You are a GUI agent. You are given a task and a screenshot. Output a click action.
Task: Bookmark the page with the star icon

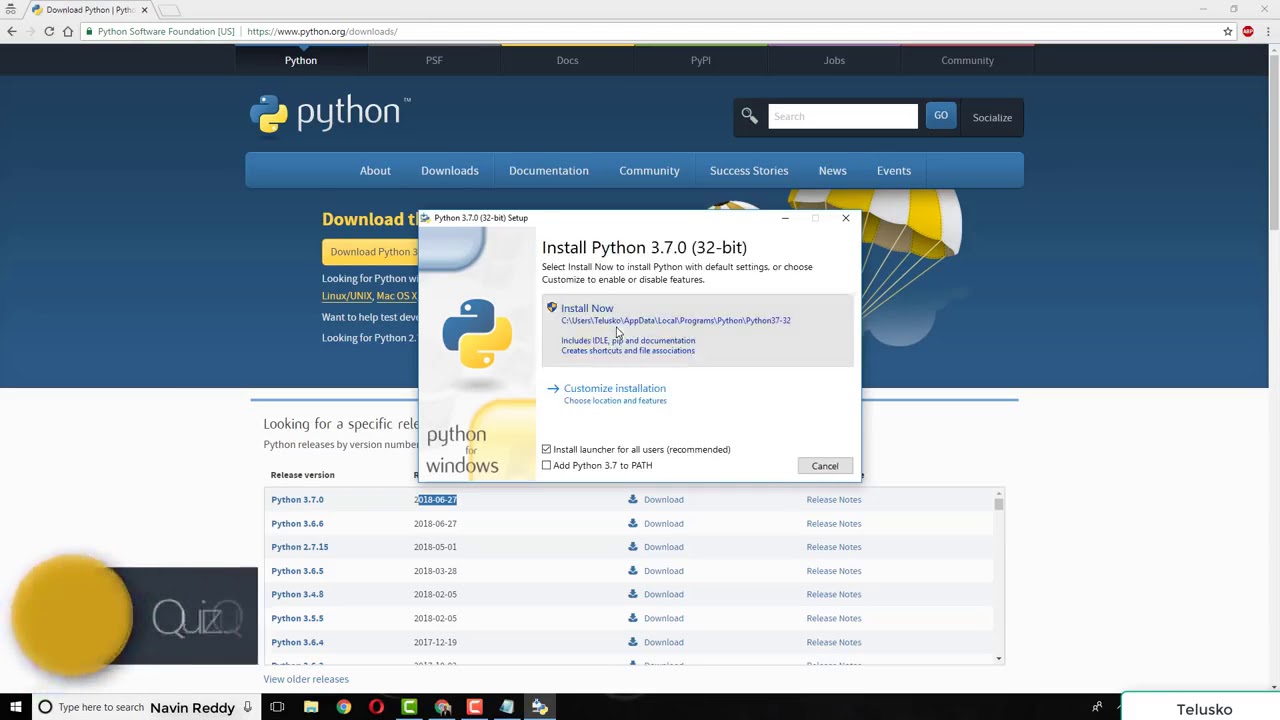[1228, 31]
